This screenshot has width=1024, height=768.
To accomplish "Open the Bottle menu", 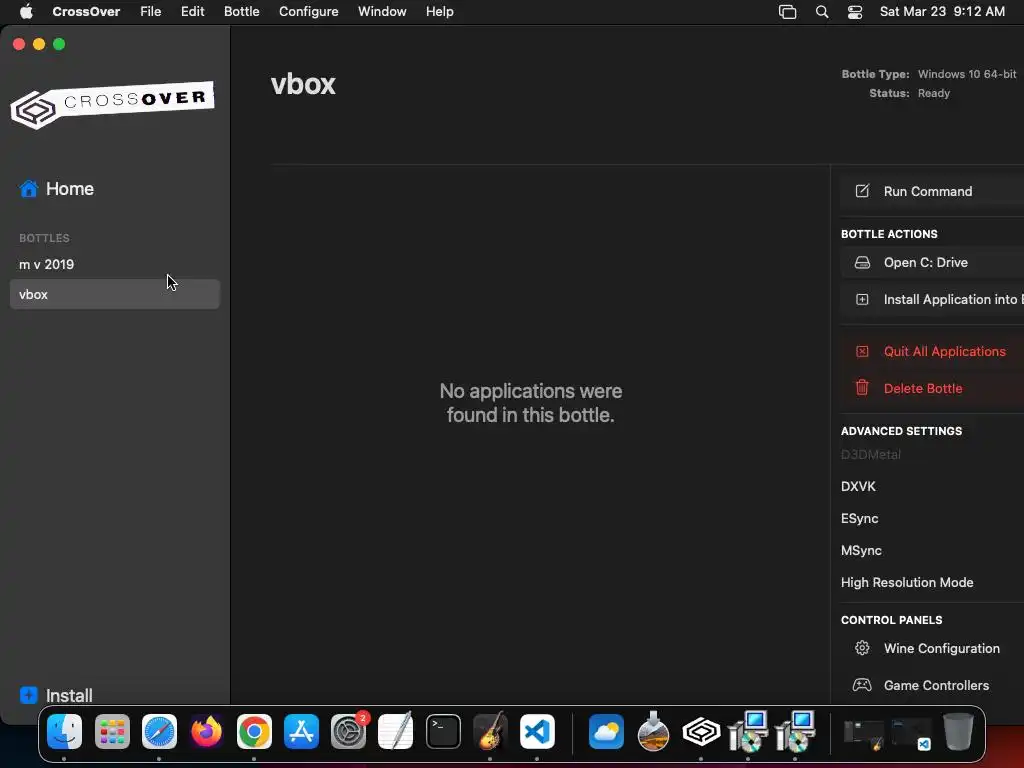I will (x=242, y=11).
